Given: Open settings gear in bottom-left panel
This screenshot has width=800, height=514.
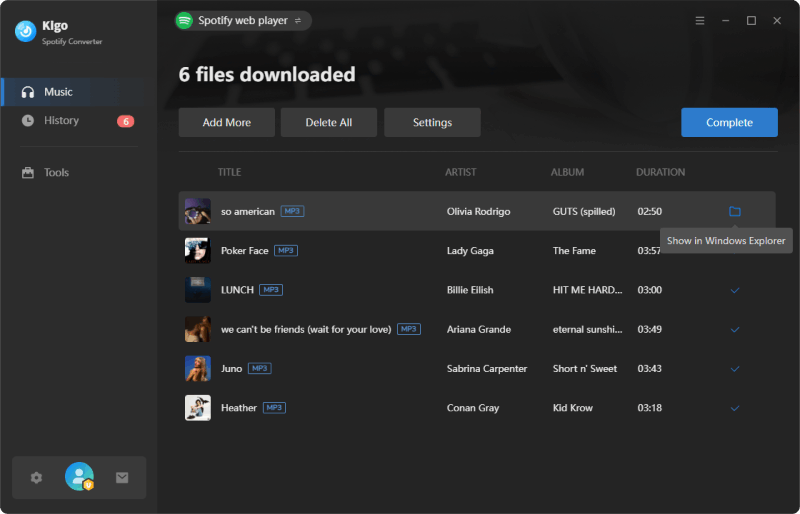Looking at the screenshot, I should click(x=36, y=478).
